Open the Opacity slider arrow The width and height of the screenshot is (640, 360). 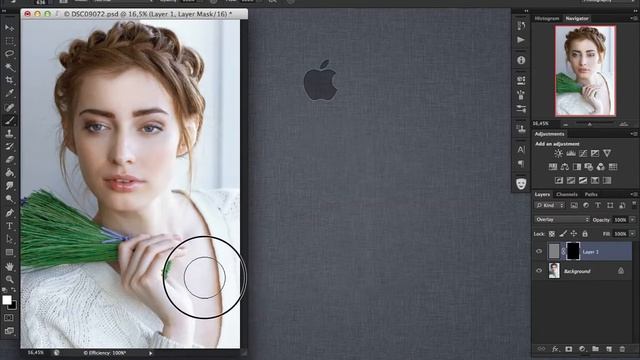[632, 220]
